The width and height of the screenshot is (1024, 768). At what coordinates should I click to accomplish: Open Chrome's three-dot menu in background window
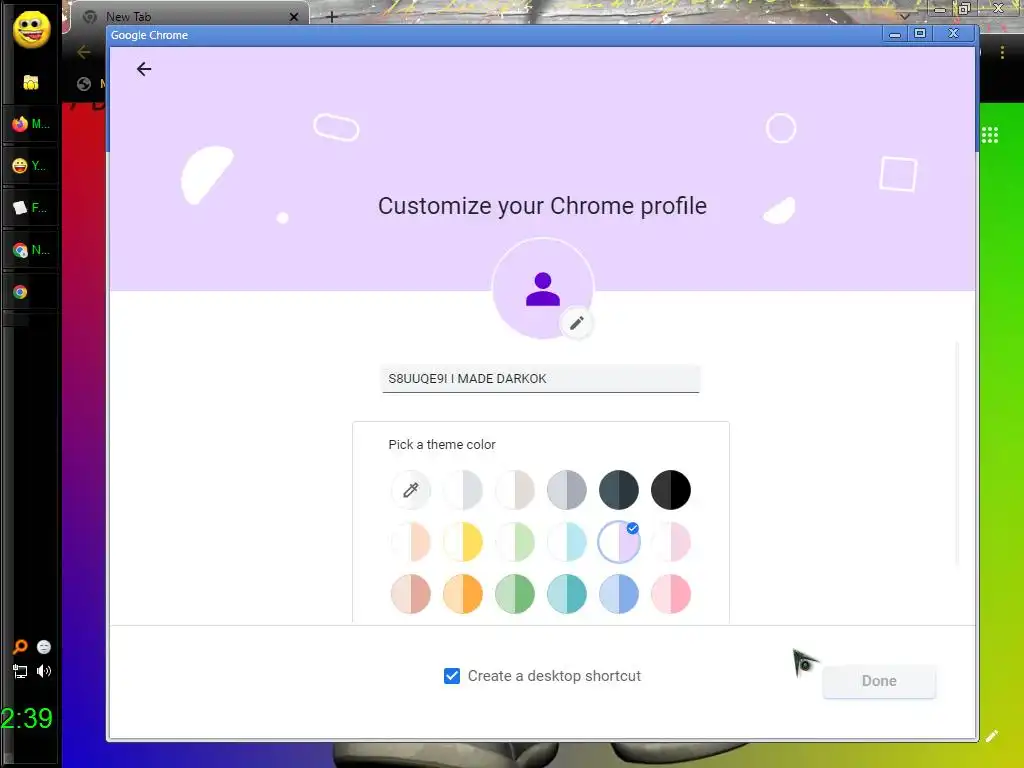(x=1002, y=52)
